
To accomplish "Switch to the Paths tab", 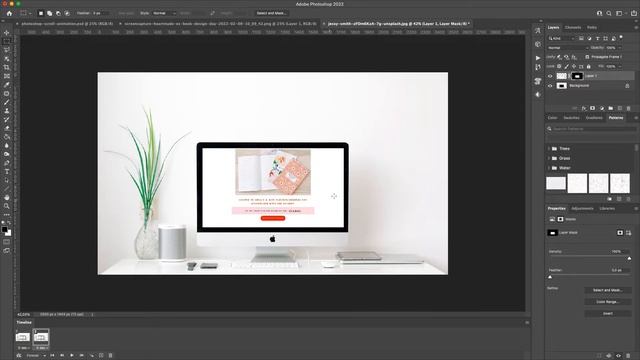I will 592,27.
